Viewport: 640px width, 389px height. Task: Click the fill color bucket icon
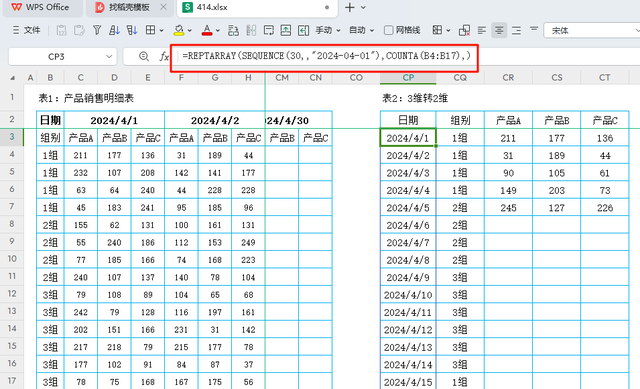pos(179,30)
